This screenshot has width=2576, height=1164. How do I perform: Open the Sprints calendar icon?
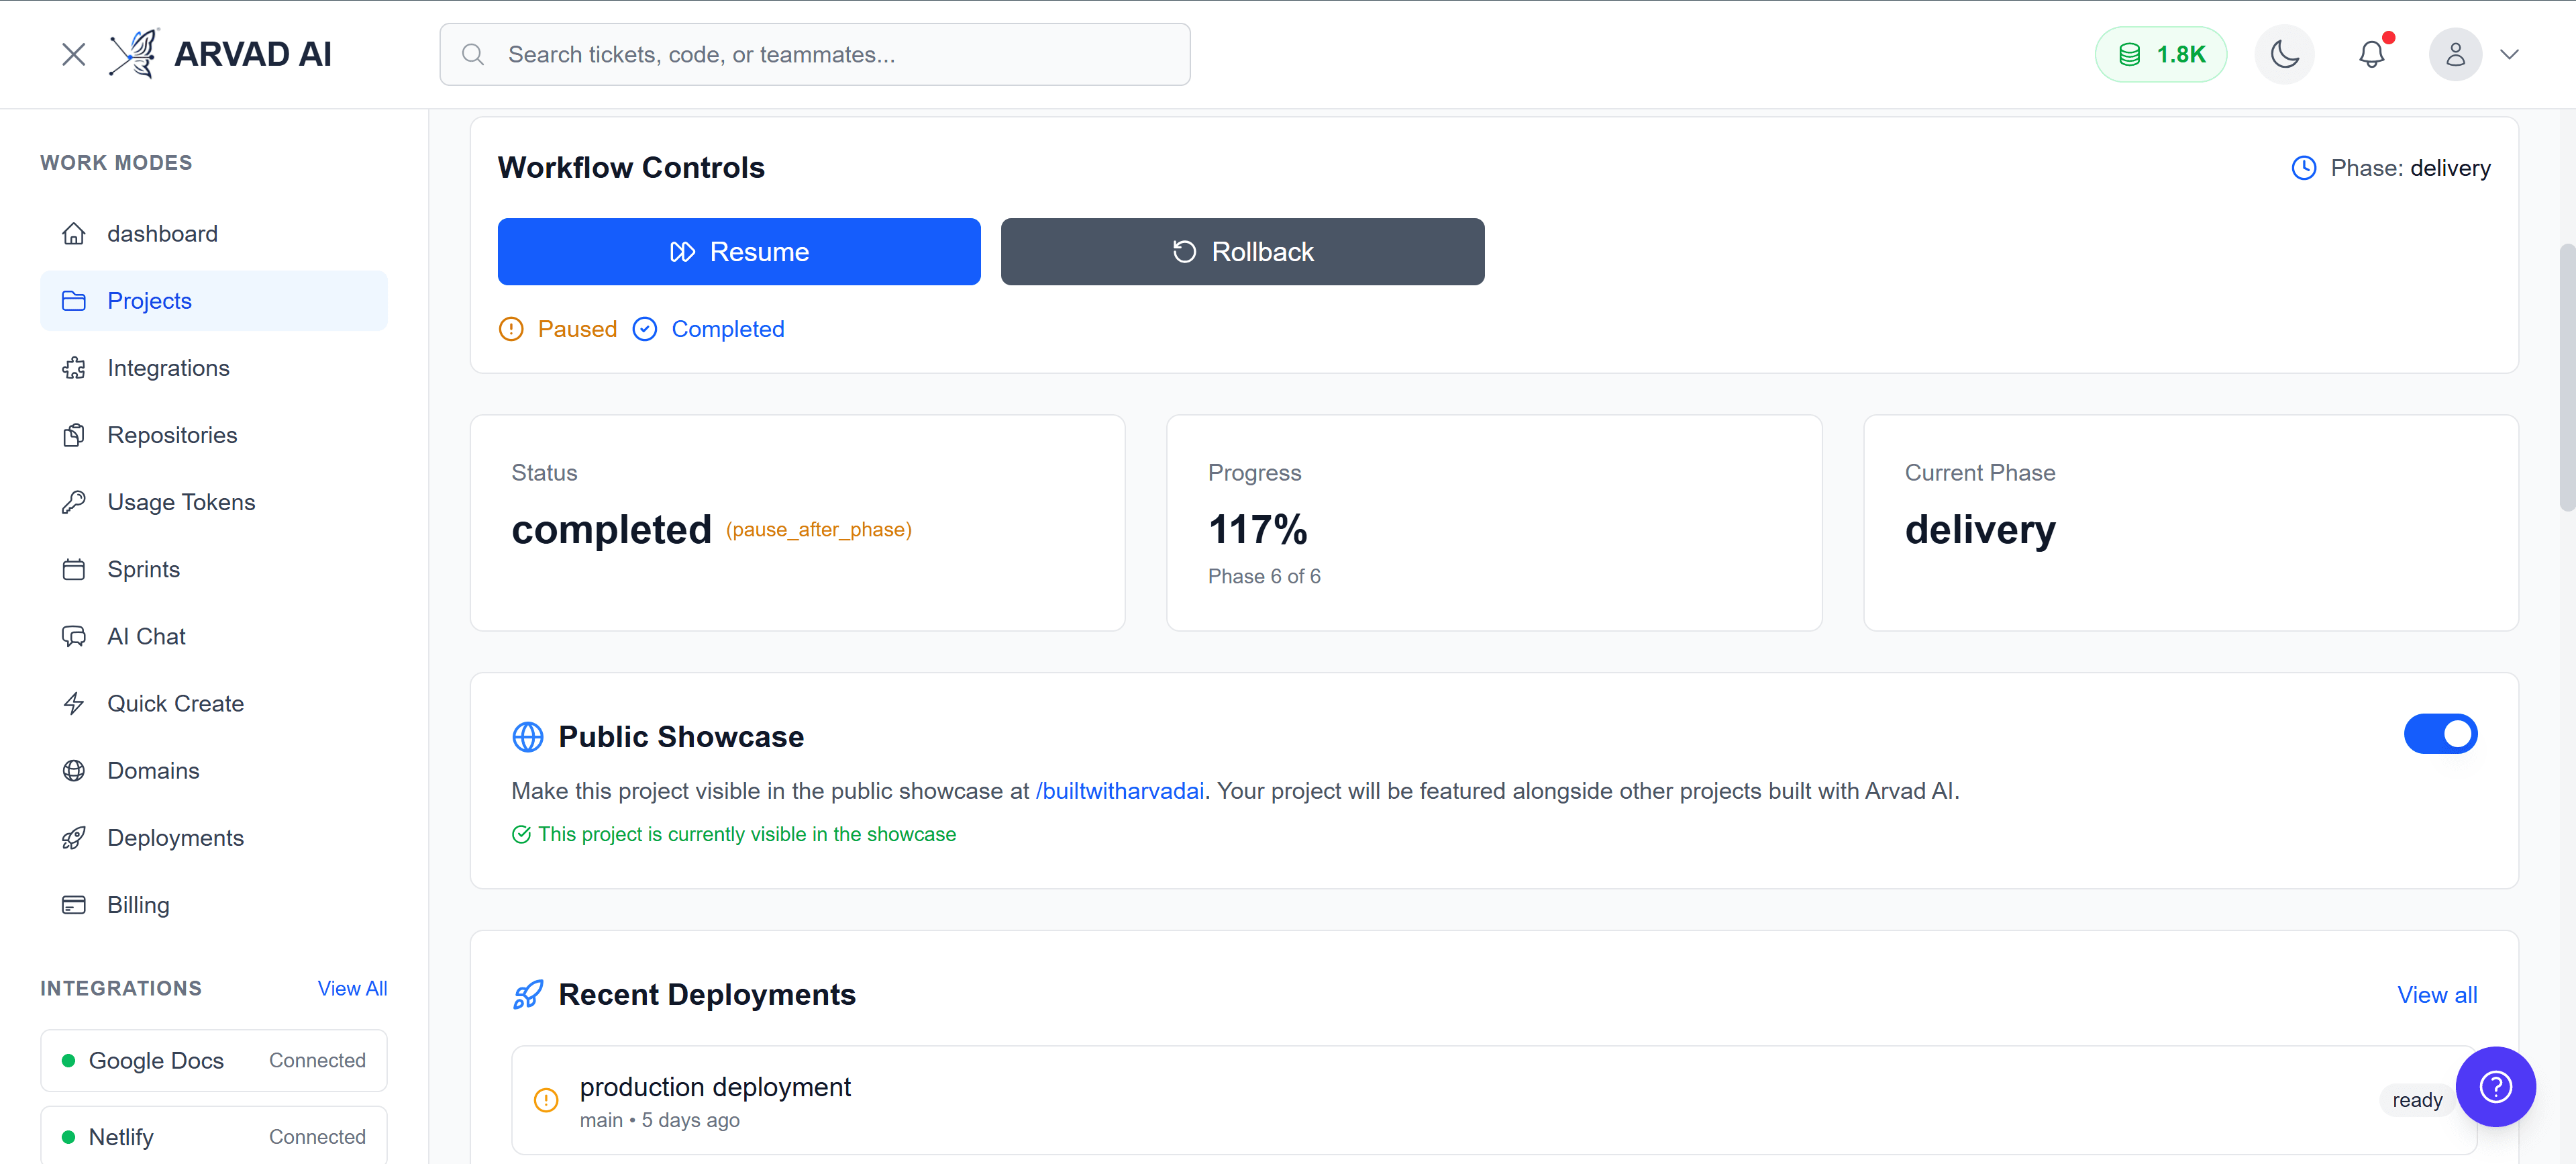(x=75, y=569)
